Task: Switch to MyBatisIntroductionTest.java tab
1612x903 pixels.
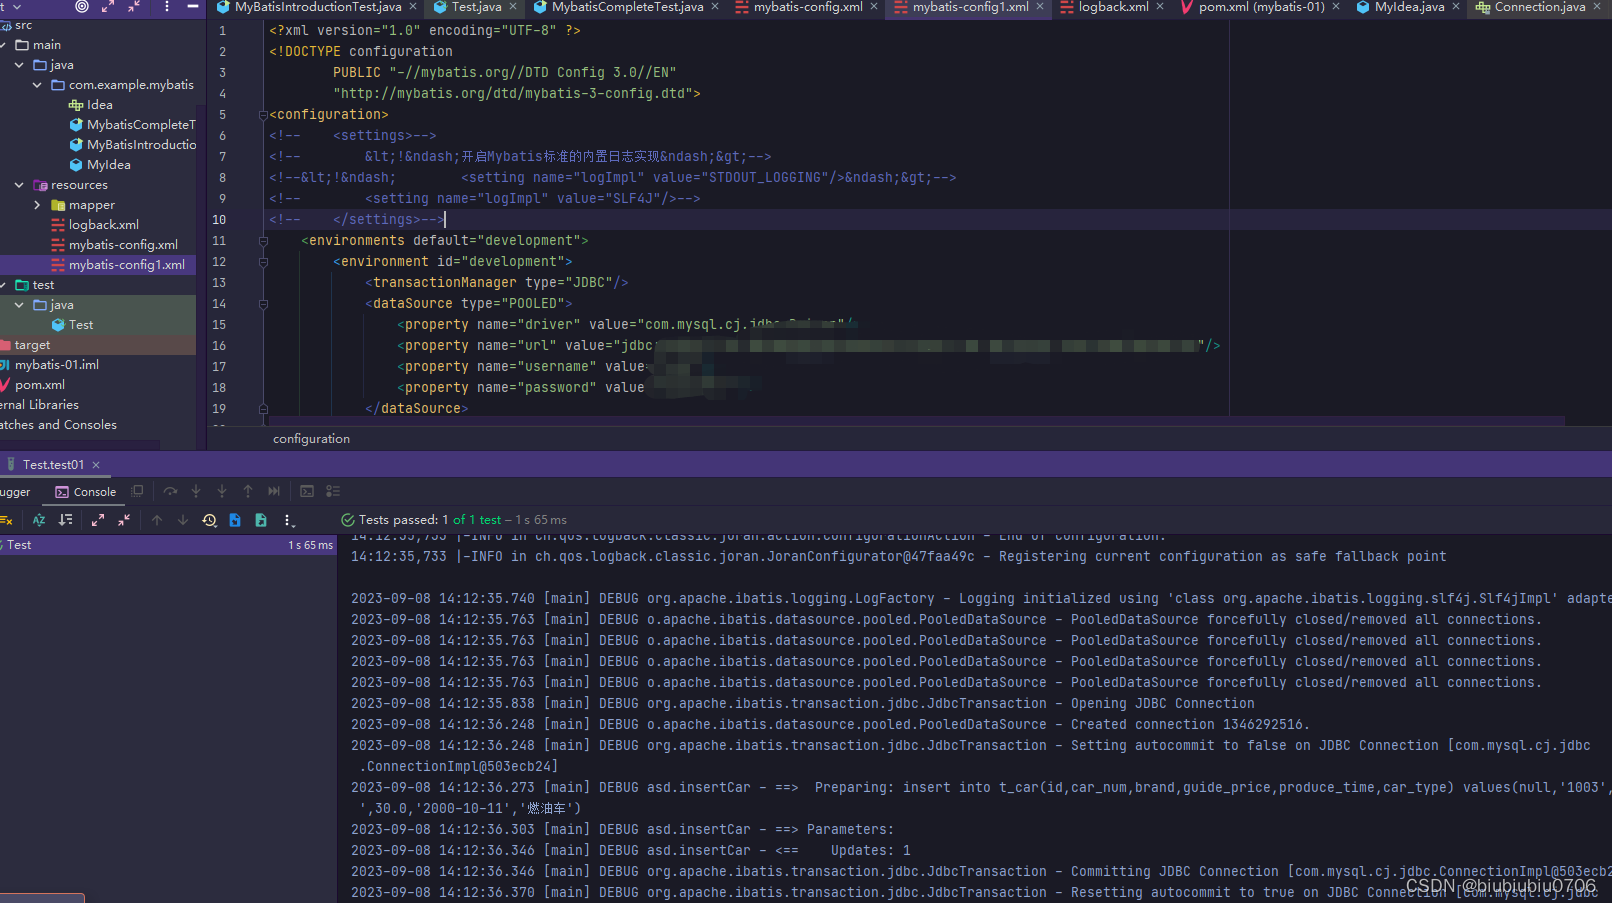Action: pos(318,7)
